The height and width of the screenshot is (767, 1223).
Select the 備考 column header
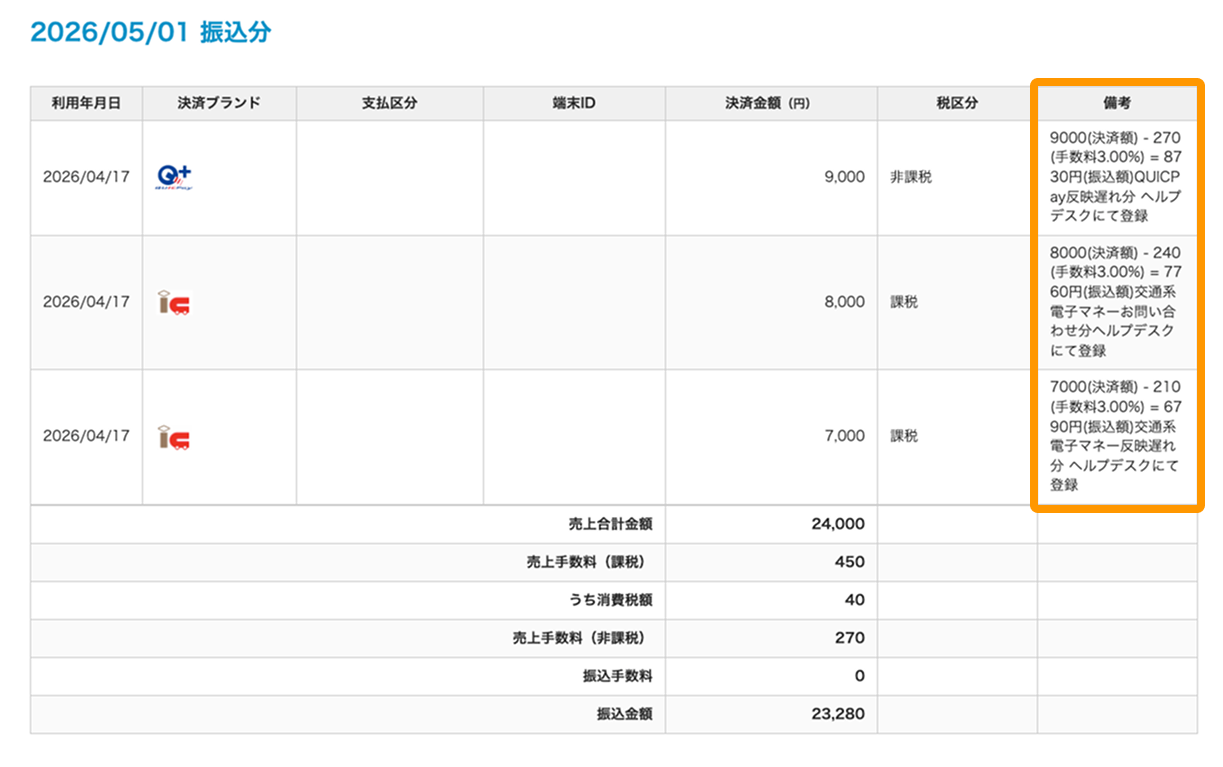coord(1117,103)
